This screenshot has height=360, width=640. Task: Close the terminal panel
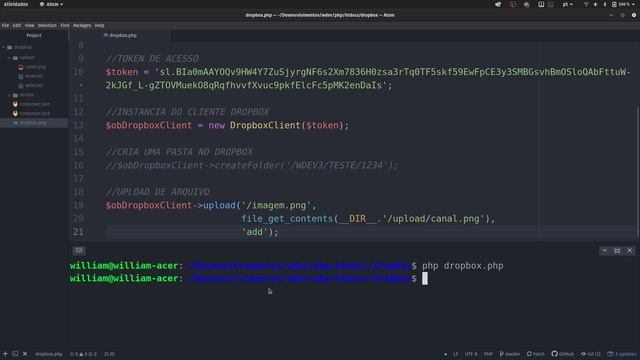(x=630, y=251)
